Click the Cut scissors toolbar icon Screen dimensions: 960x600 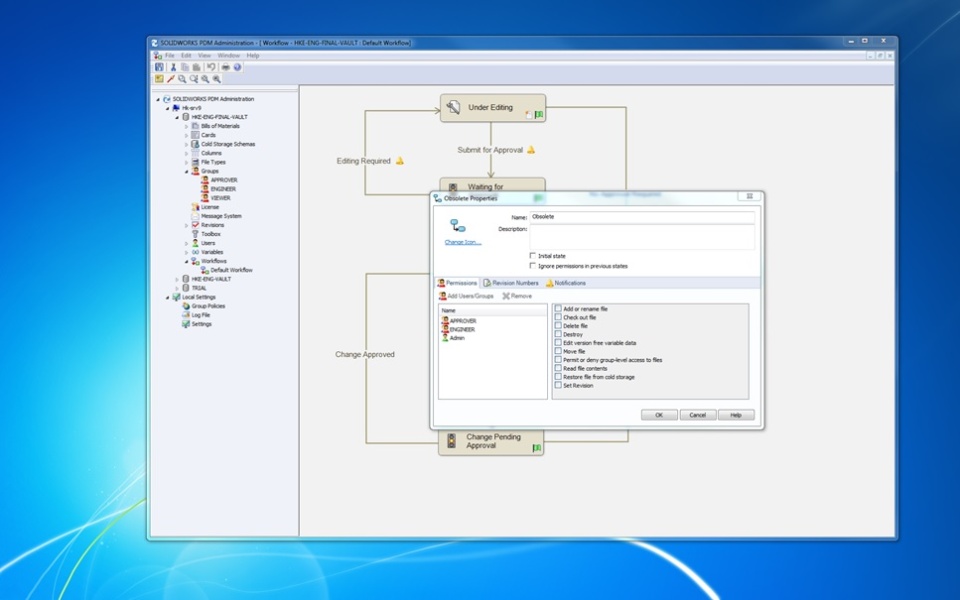coord(173,67)
